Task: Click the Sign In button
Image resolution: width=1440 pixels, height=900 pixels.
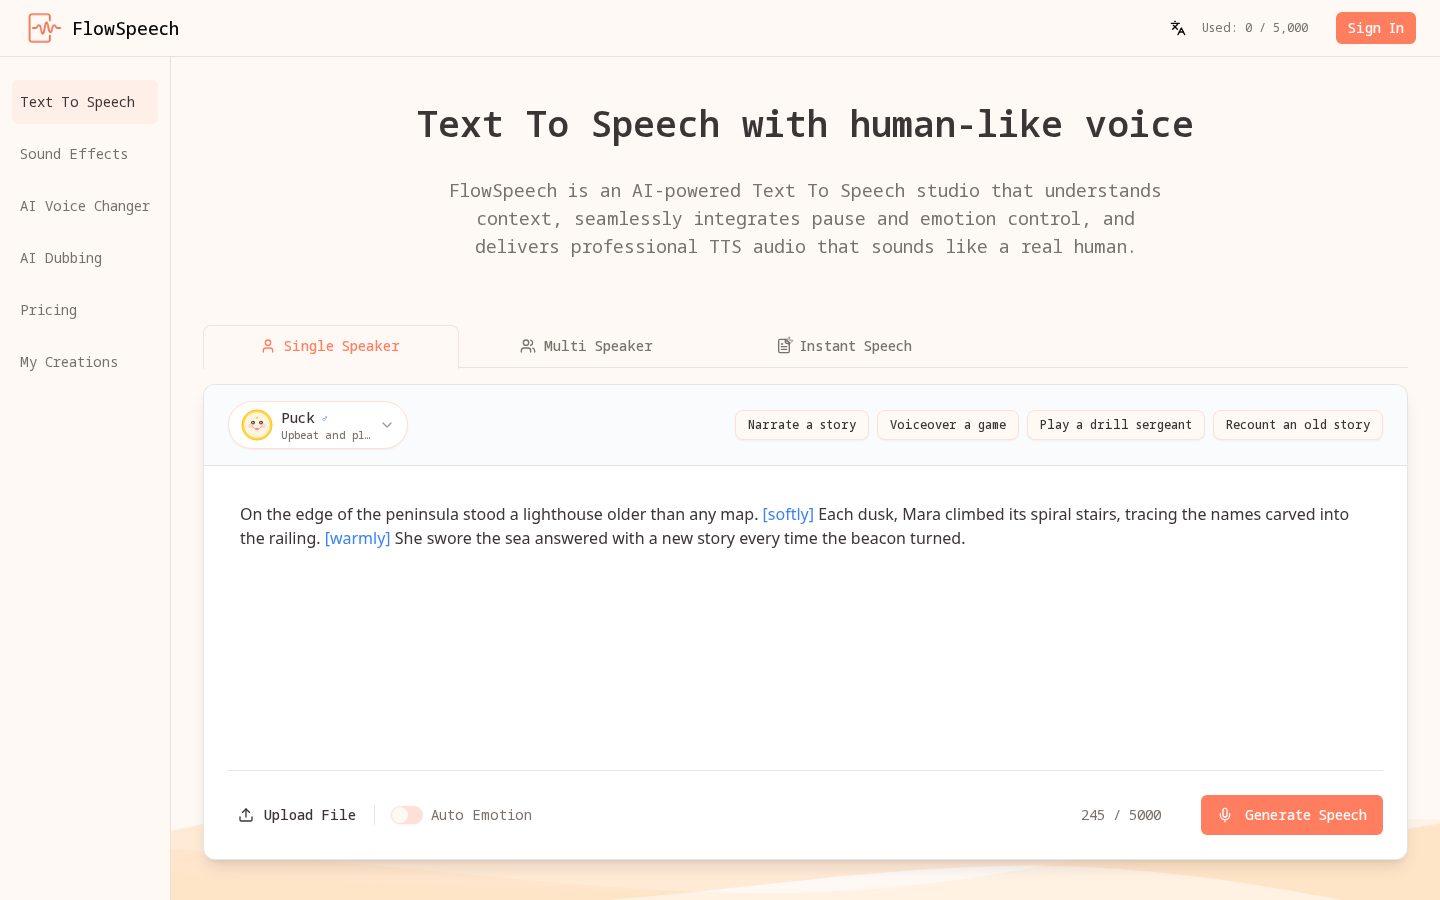Action: point(1376,28)
